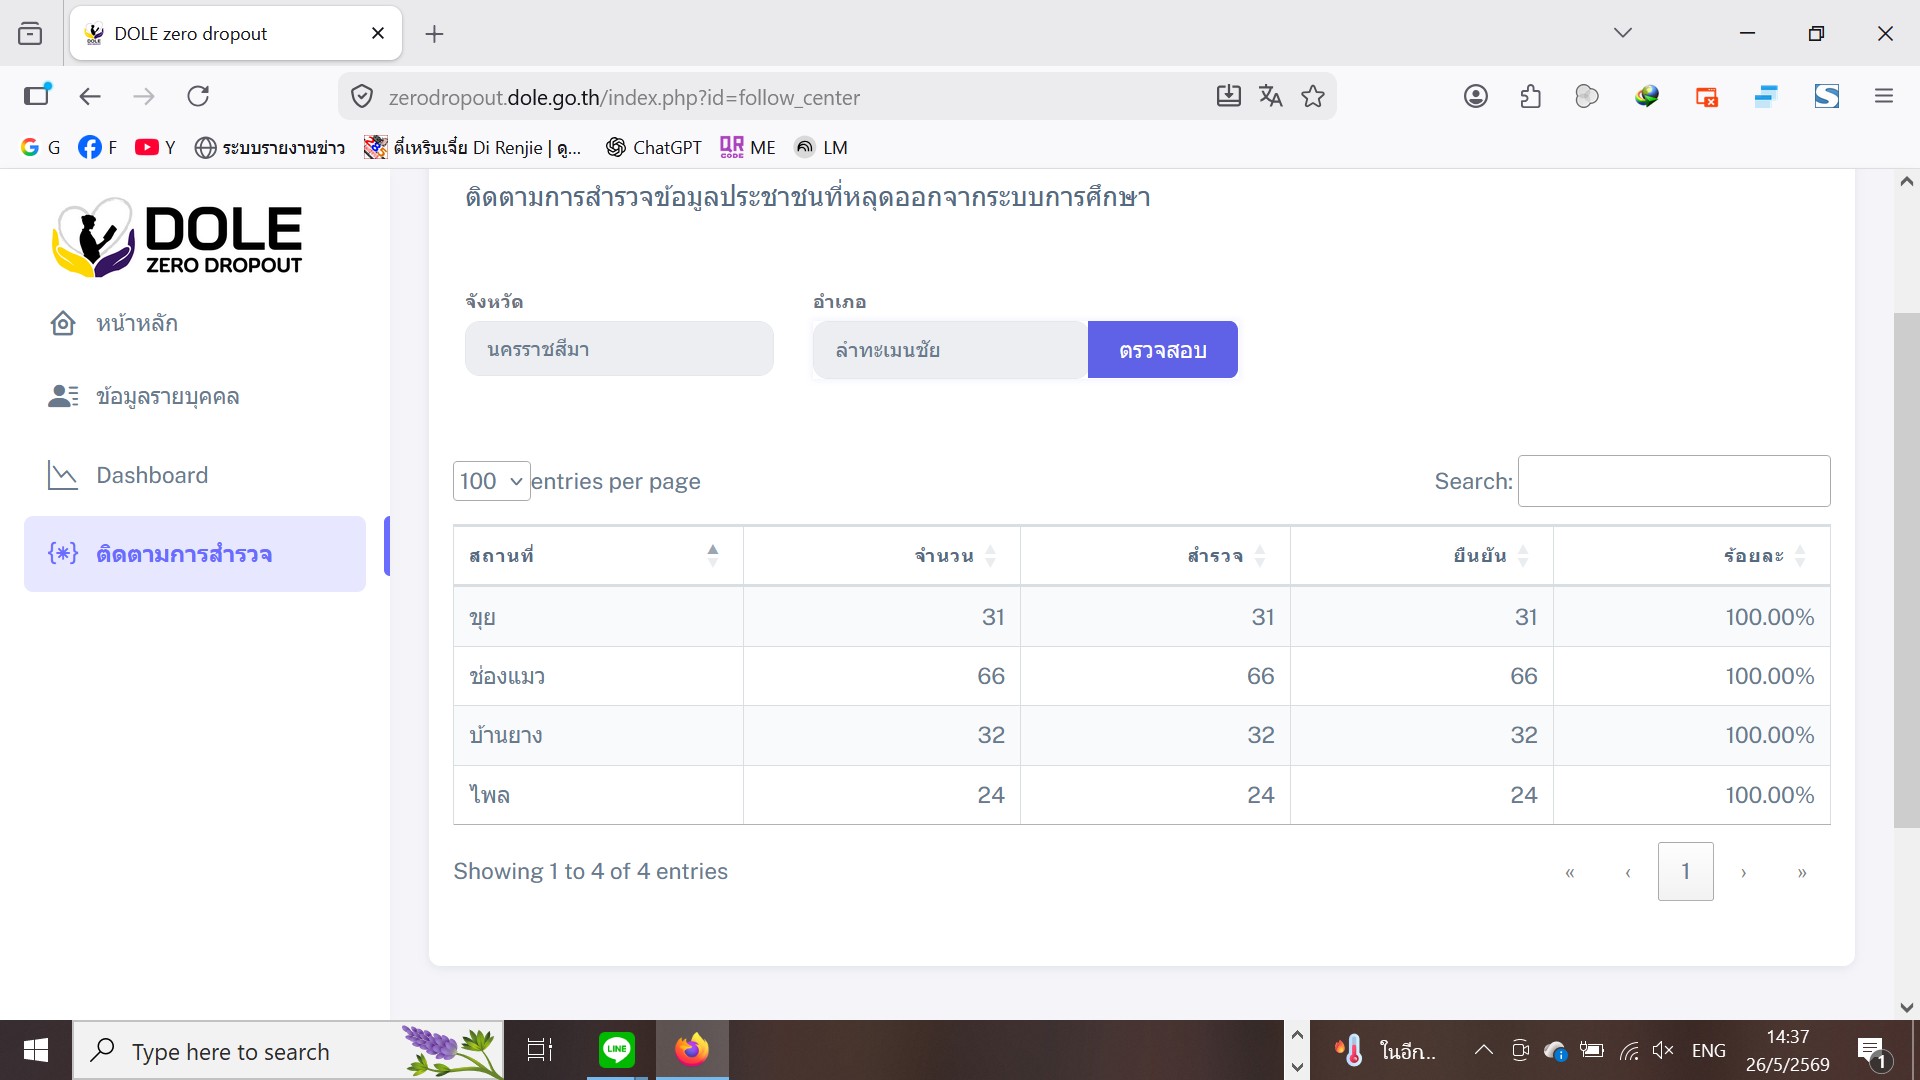Open the LM bookmark
The width and height of the screenshot is (1920, 1080).
pos(821,147)
